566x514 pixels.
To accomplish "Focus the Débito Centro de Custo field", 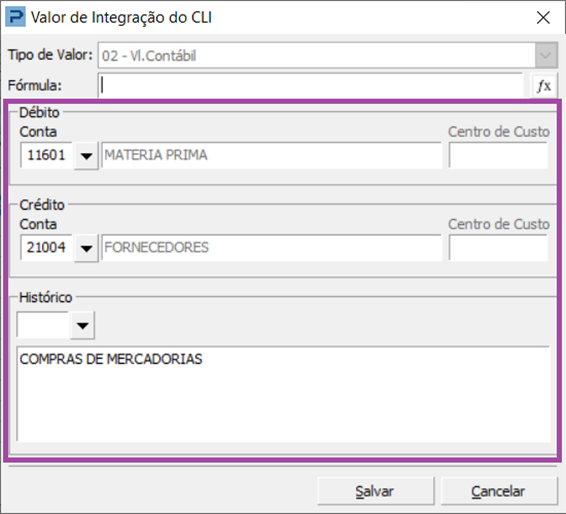I will pos(498,155).
